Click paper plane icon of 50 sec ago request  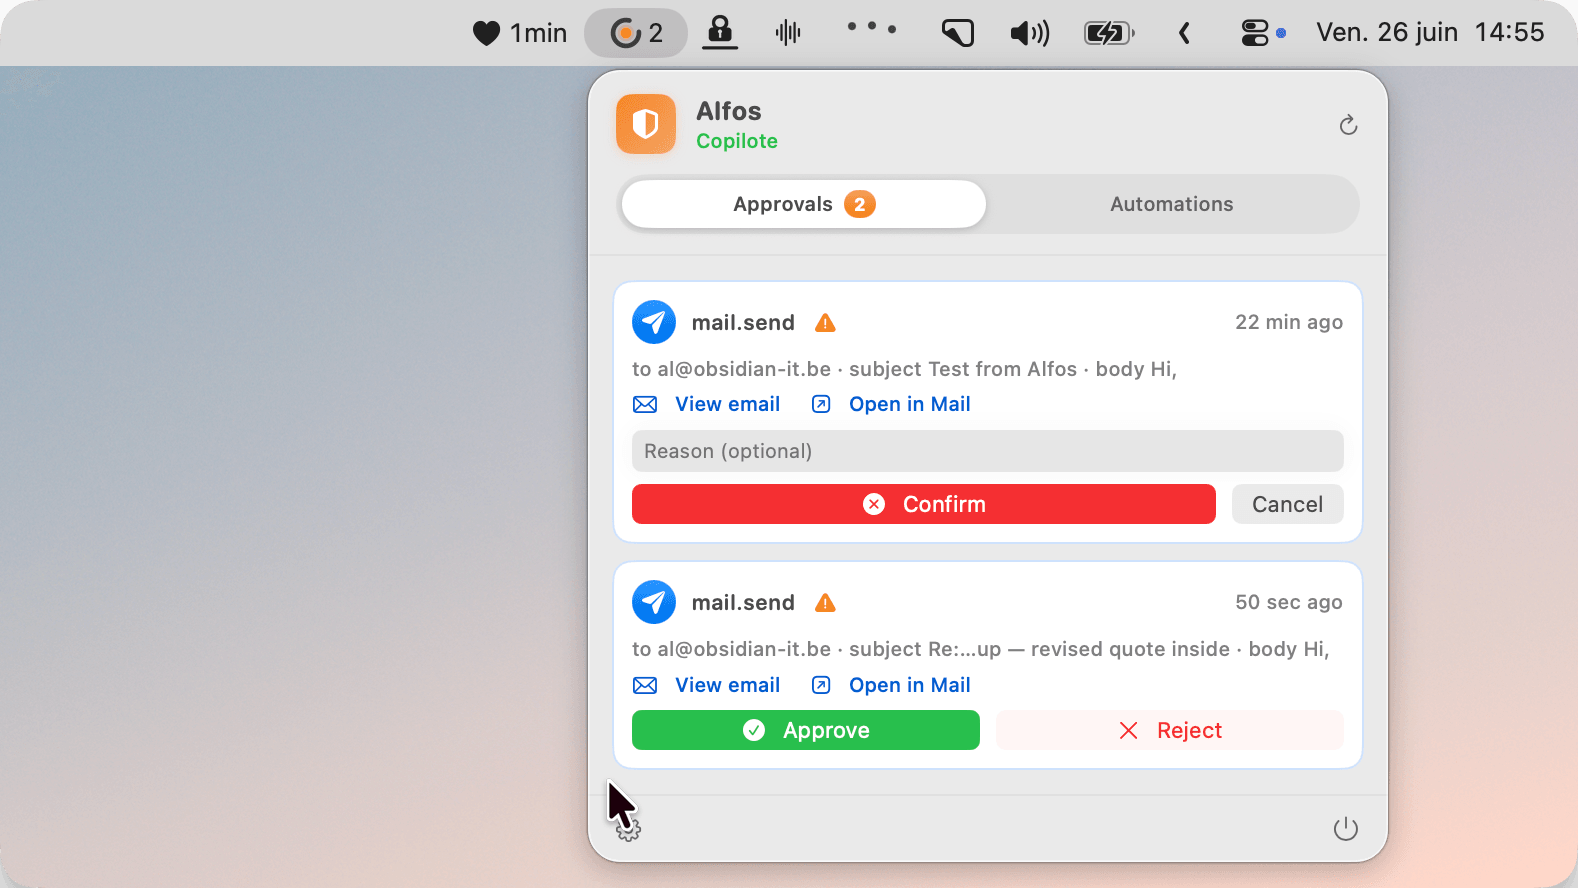[654, 602]
